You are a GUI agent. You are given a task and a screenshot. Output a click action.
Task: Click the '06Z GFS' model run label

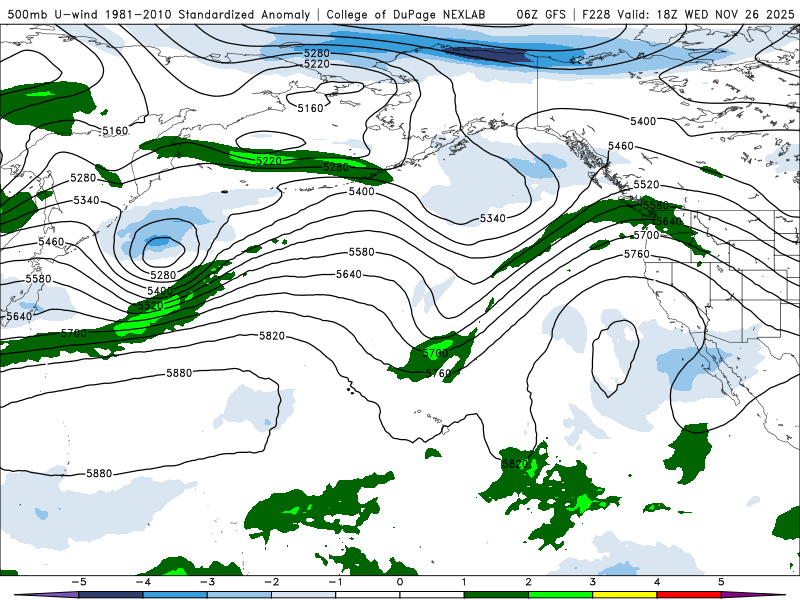pyautogui.click(x=541, y=14)
